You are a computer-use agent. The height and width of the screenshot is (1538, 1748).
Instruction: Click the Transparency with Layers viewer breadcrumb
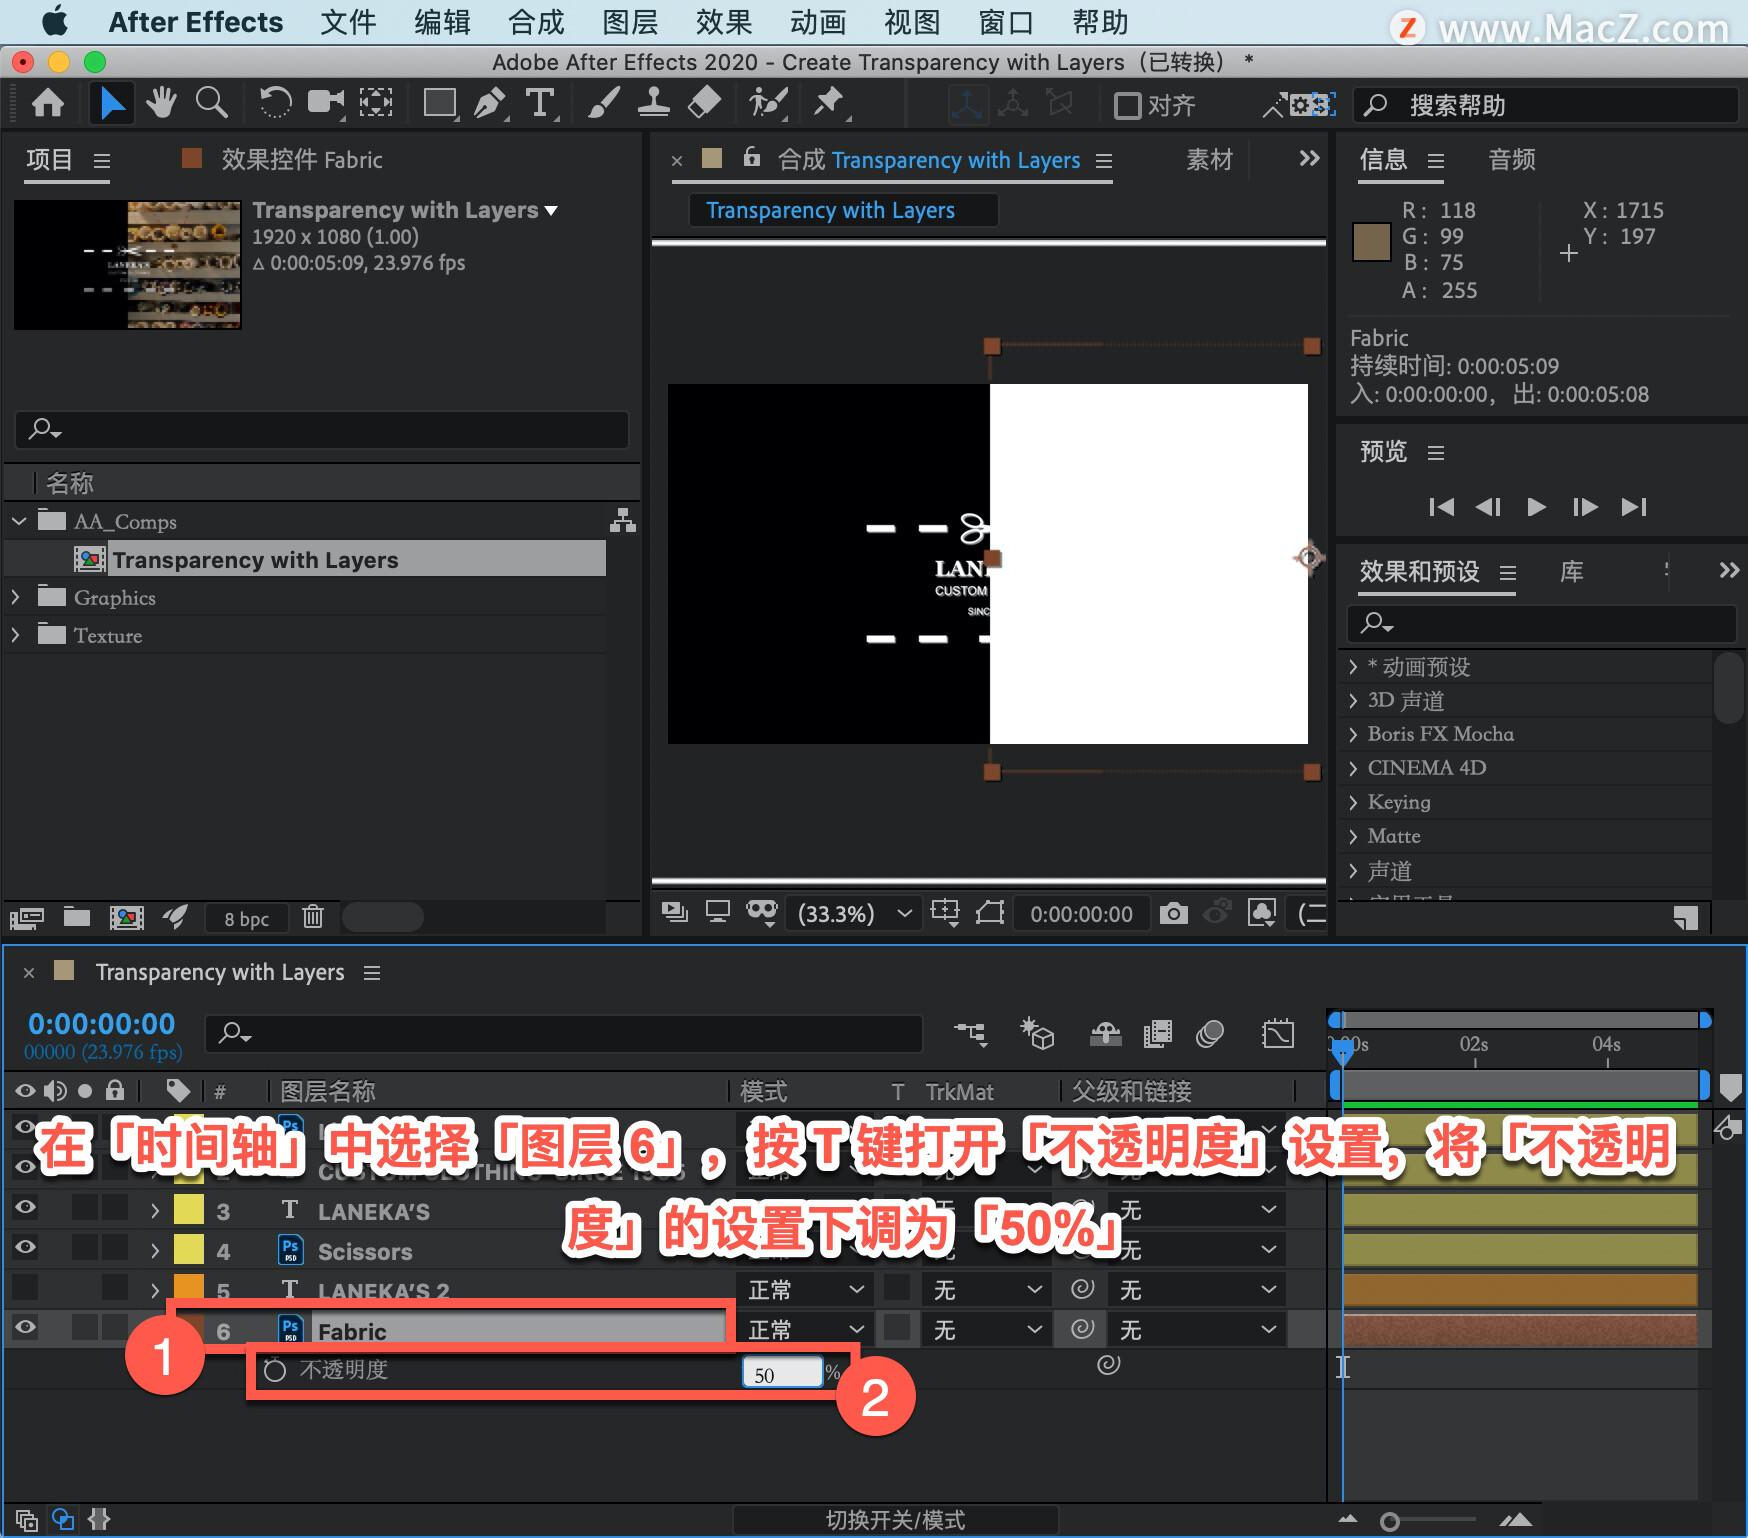pyautogui.click(x=830, y=210)
